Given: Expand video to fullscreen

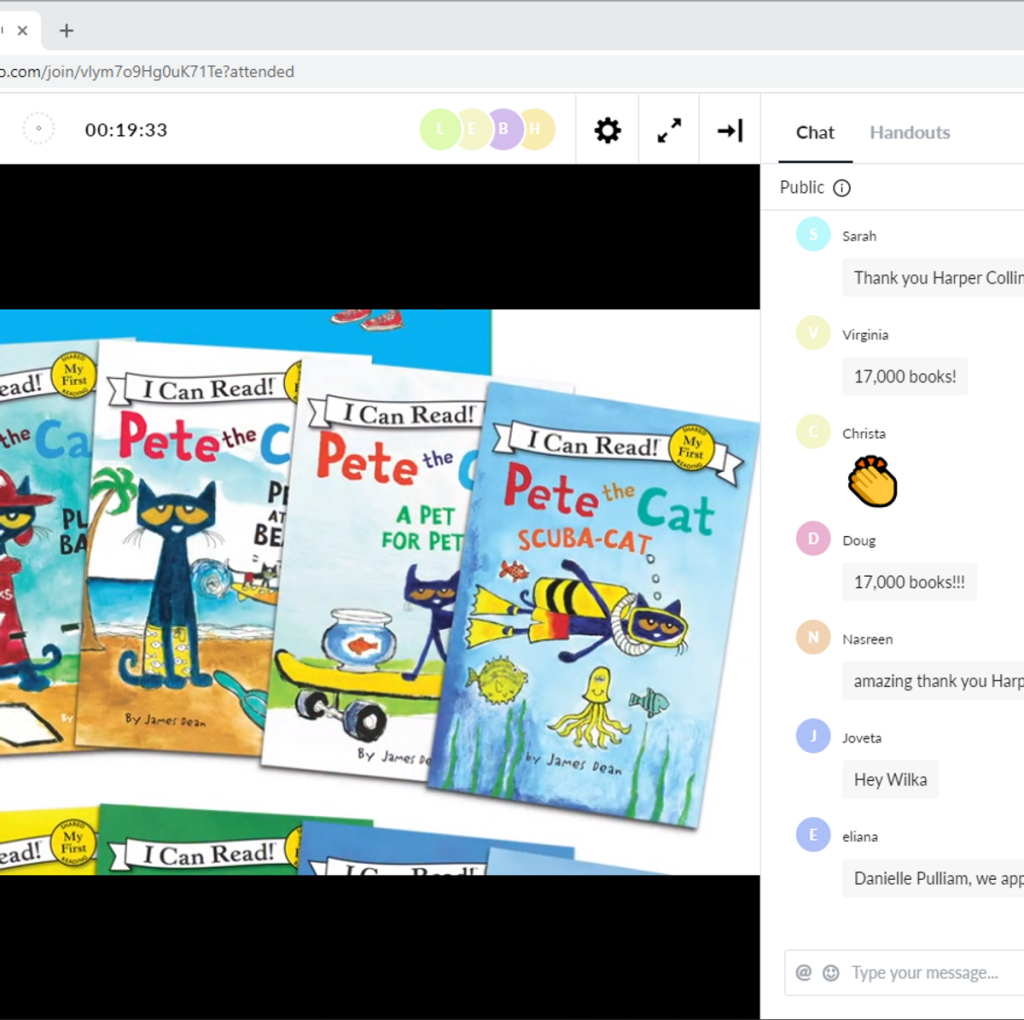Looking at the screenshot, I should 669,130.
